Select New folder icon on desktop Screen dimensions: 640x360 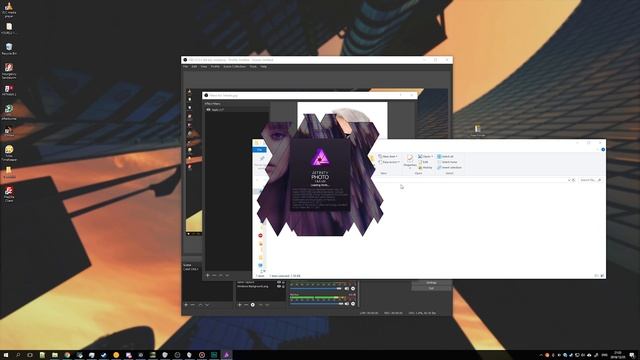click(478, 131)
